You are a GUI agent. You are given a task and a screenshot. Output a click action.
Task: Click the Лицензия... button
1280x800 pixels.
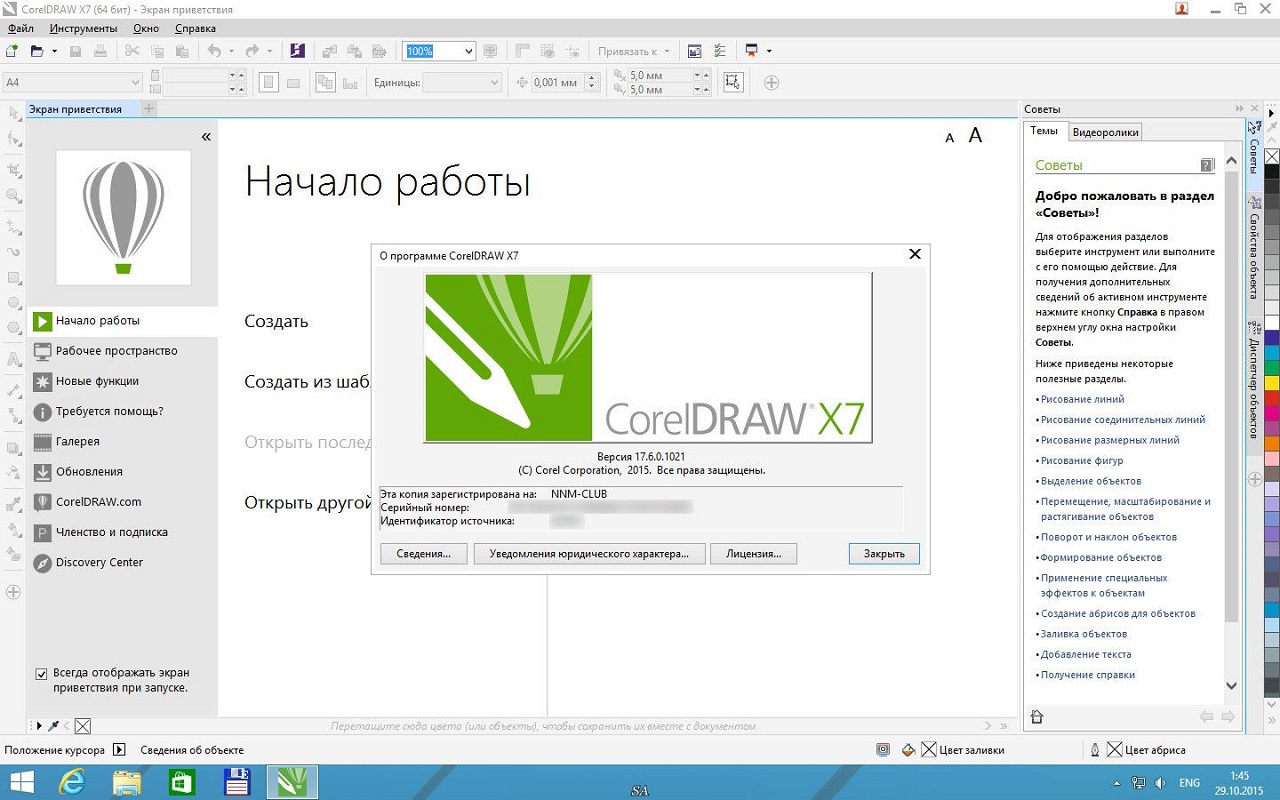pos(753,554)
